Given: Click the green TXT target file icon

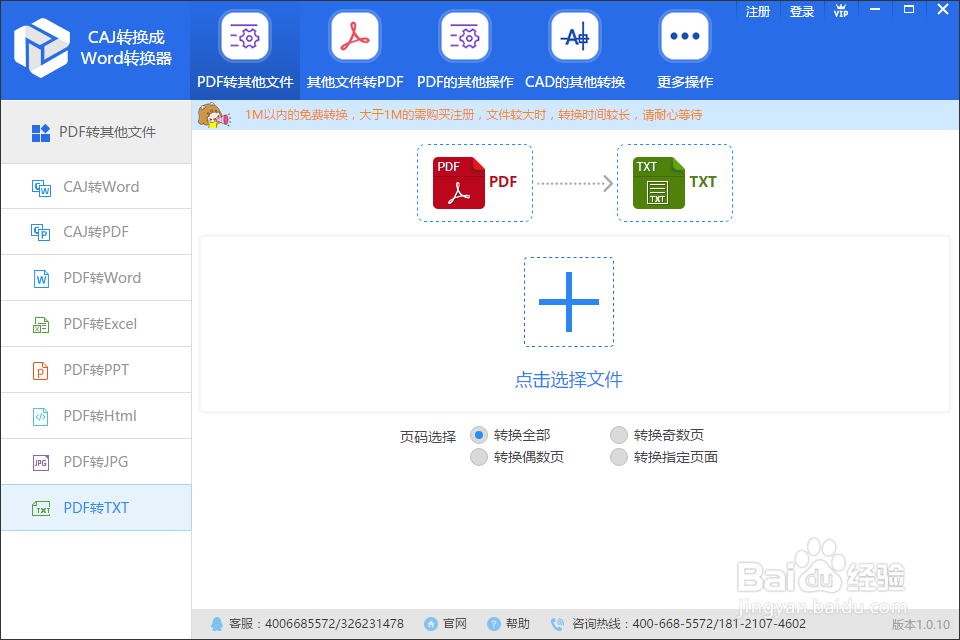Looking at the screenshot, I should (x=658, y=183).
